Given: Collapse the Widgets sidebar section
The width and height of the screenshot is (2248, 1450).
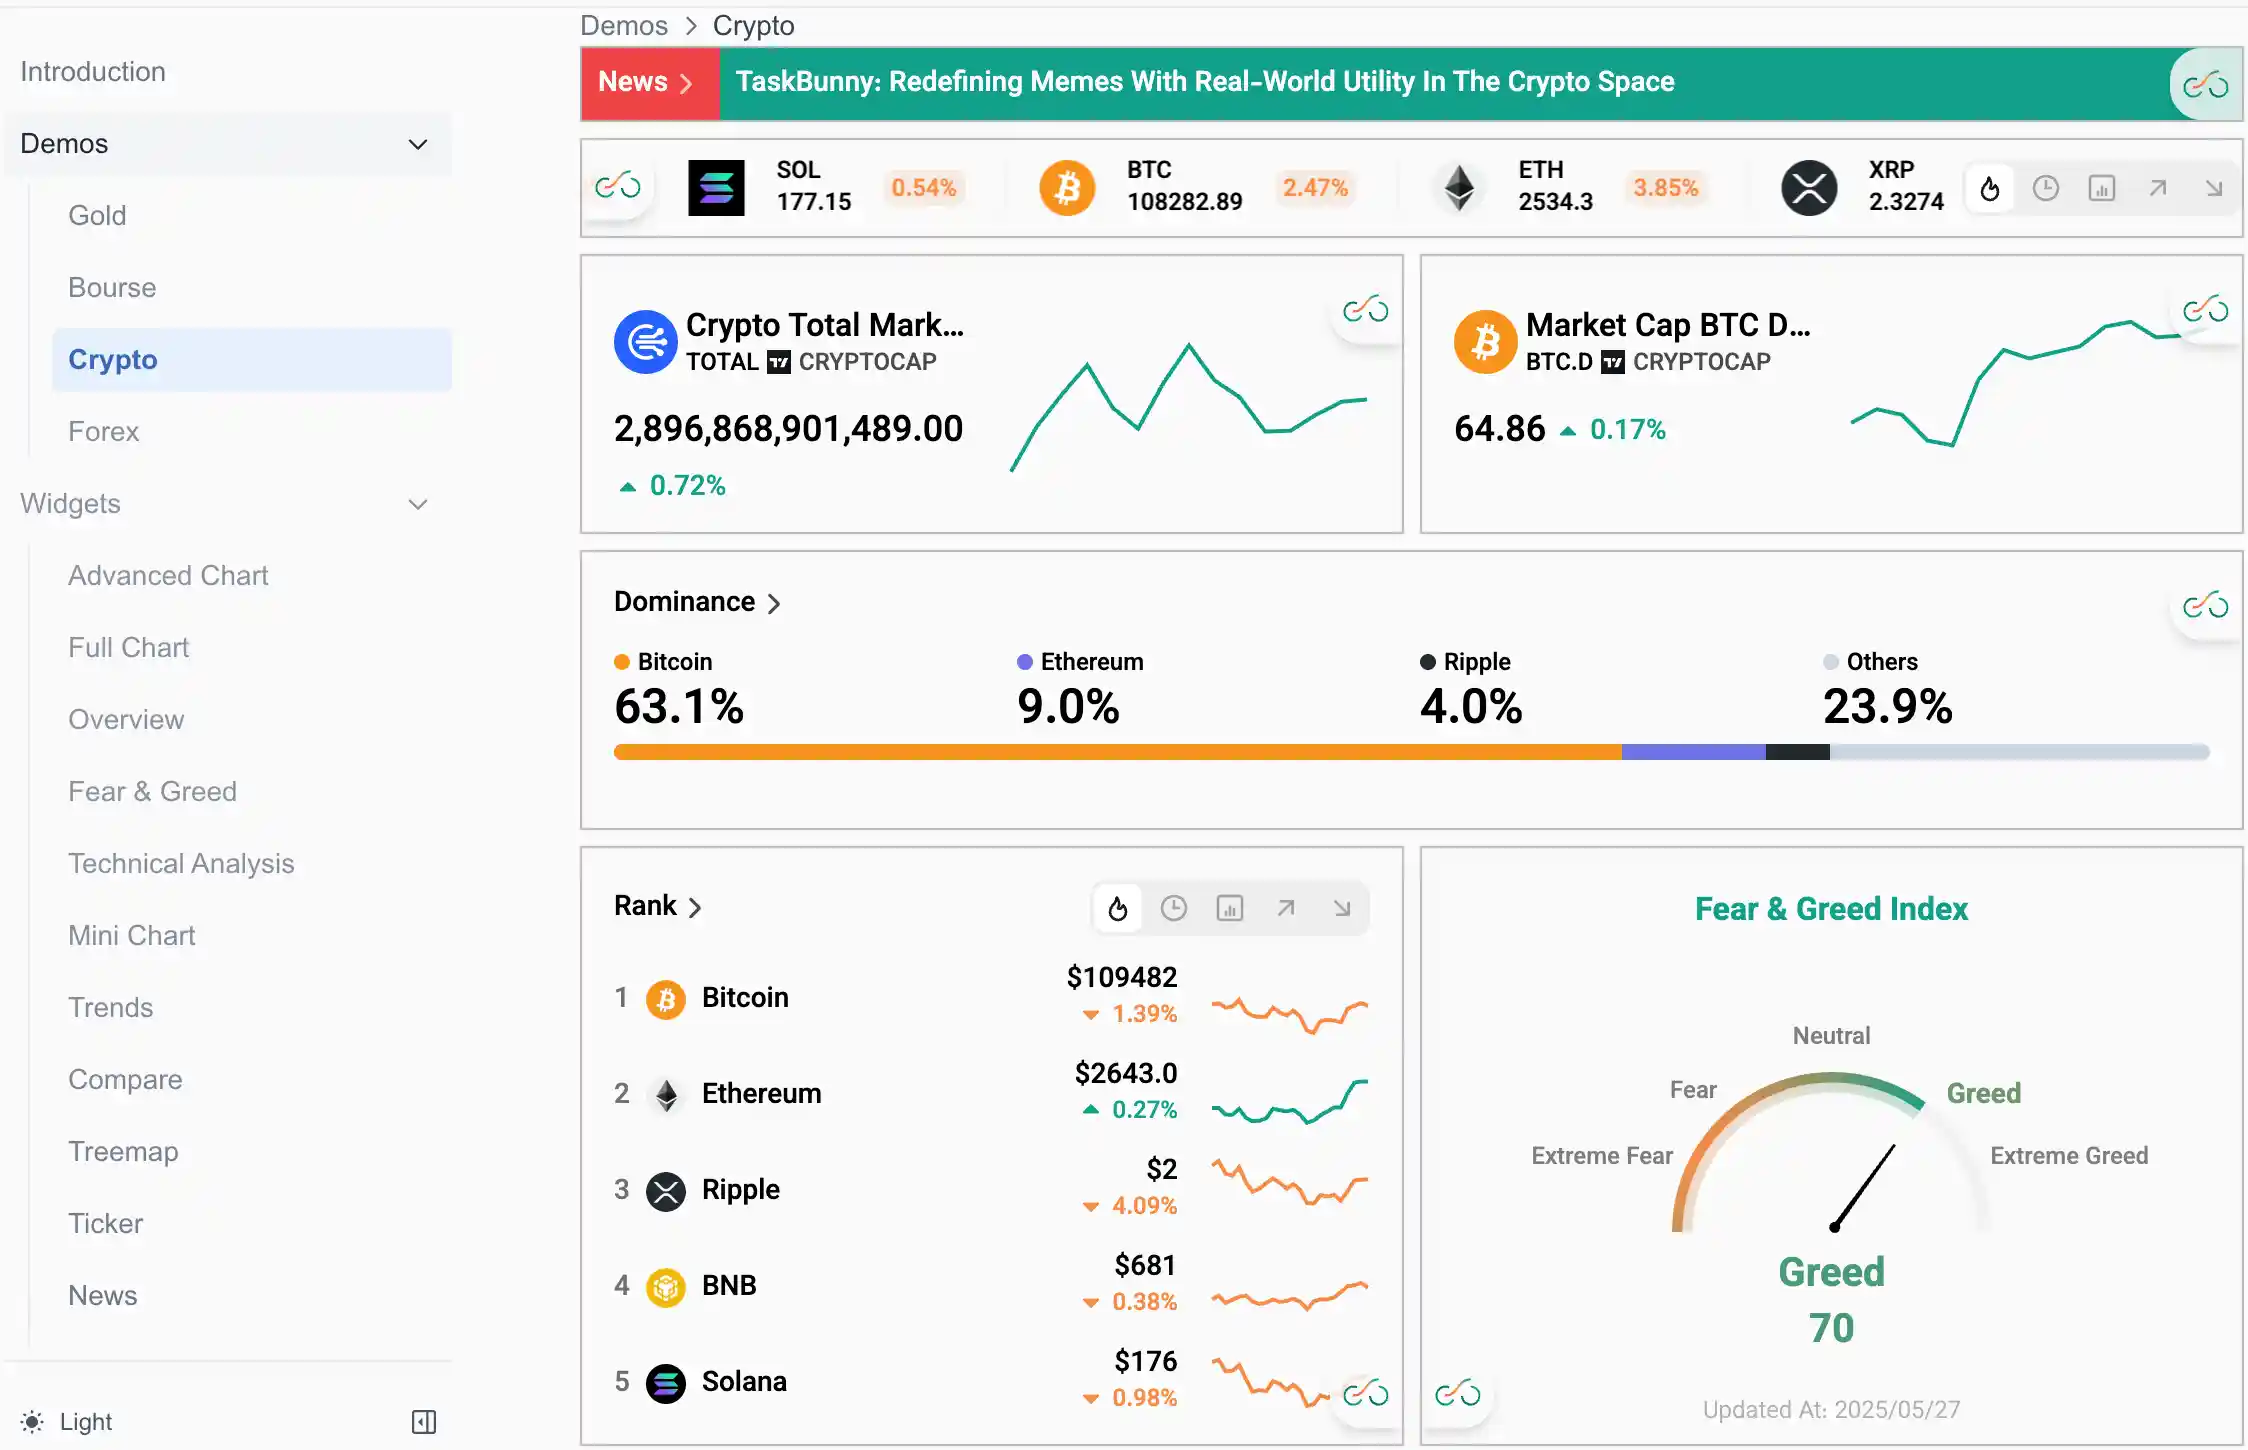Looking at the screenshot, I should click(418, 504).
